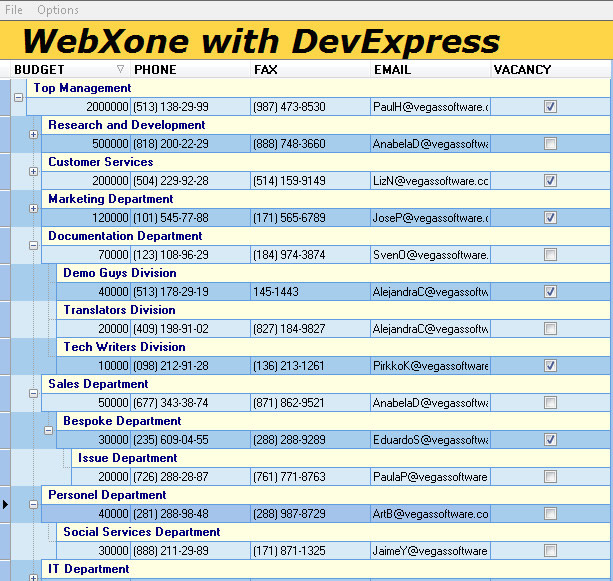Select the Customer Services row title
The image size is (613, 581).
(x=100, y=162)
